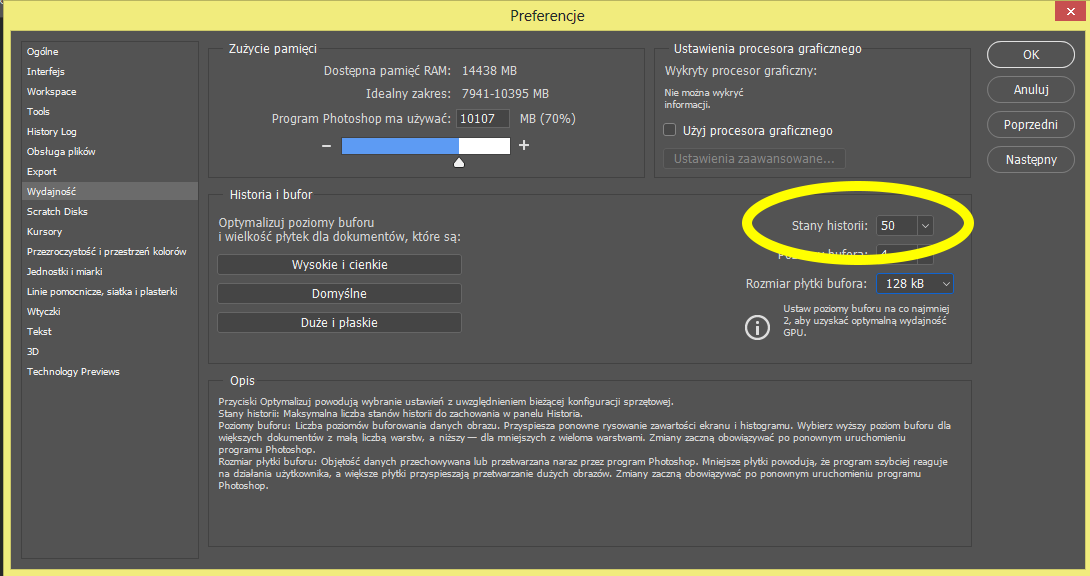Go to Obsługa plików category
The height and width of the screenshot is (576, 1090).
click(x=61, y=151)
